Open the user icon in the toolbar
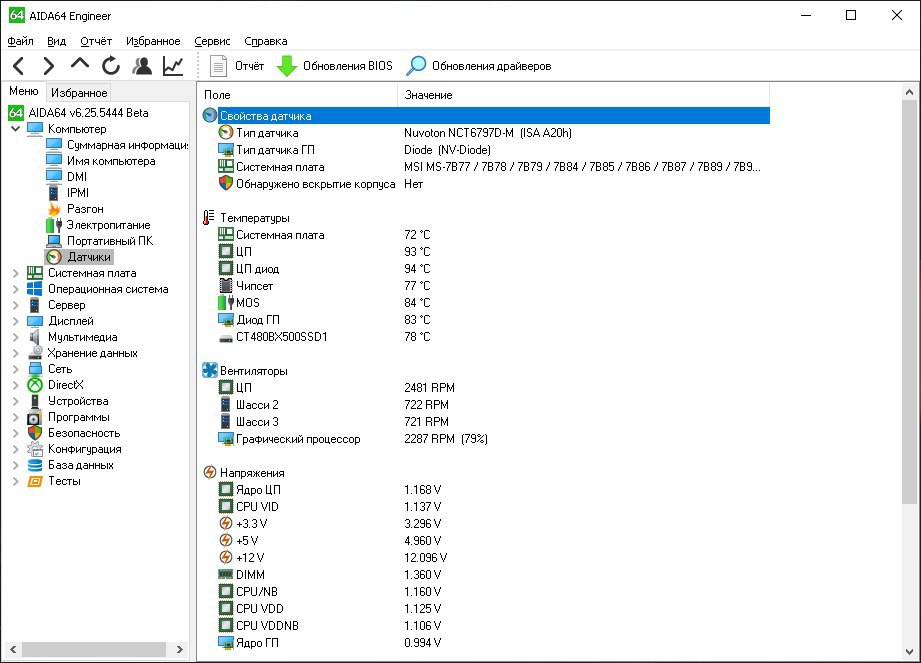The image size is (921, 663). point(142,66)
